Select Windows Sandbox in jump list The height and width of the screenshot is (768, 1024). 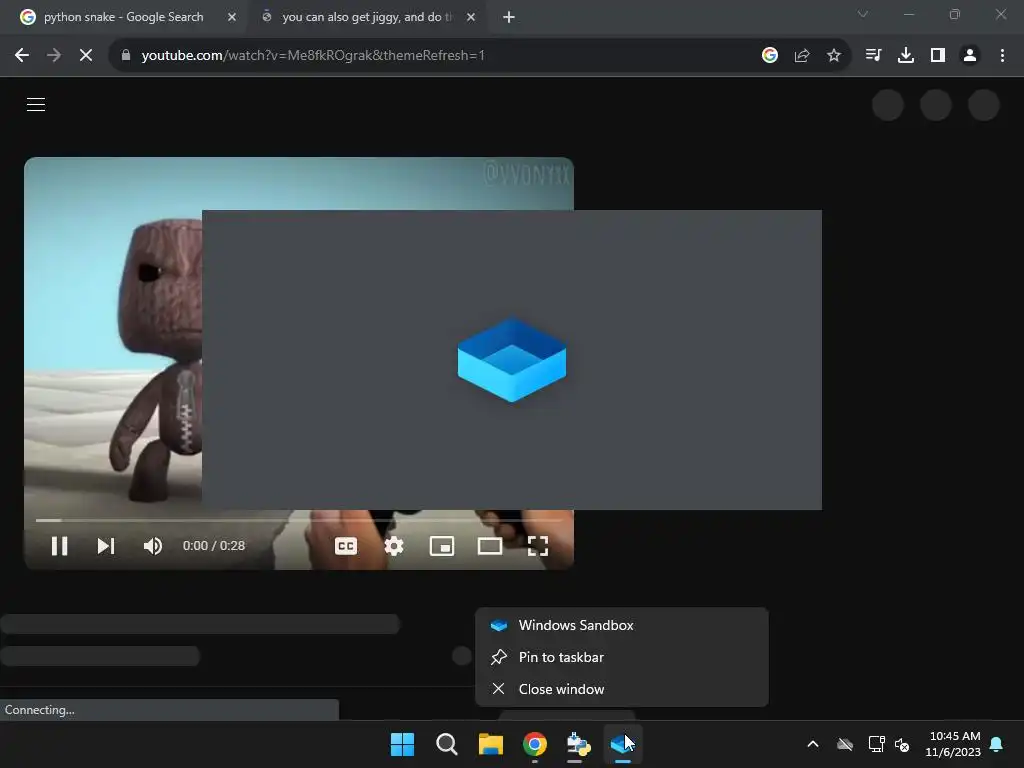click(622, 625)
